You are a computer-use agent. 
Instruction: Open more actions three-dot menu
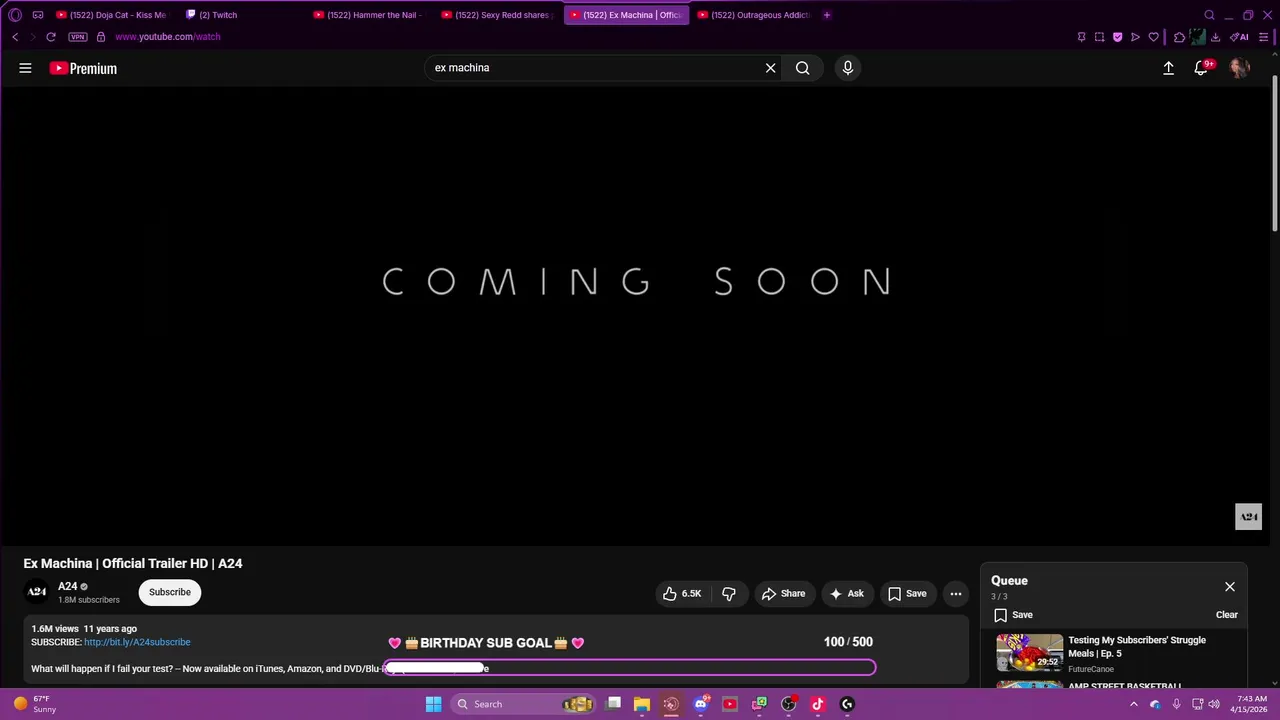[956, 593]
